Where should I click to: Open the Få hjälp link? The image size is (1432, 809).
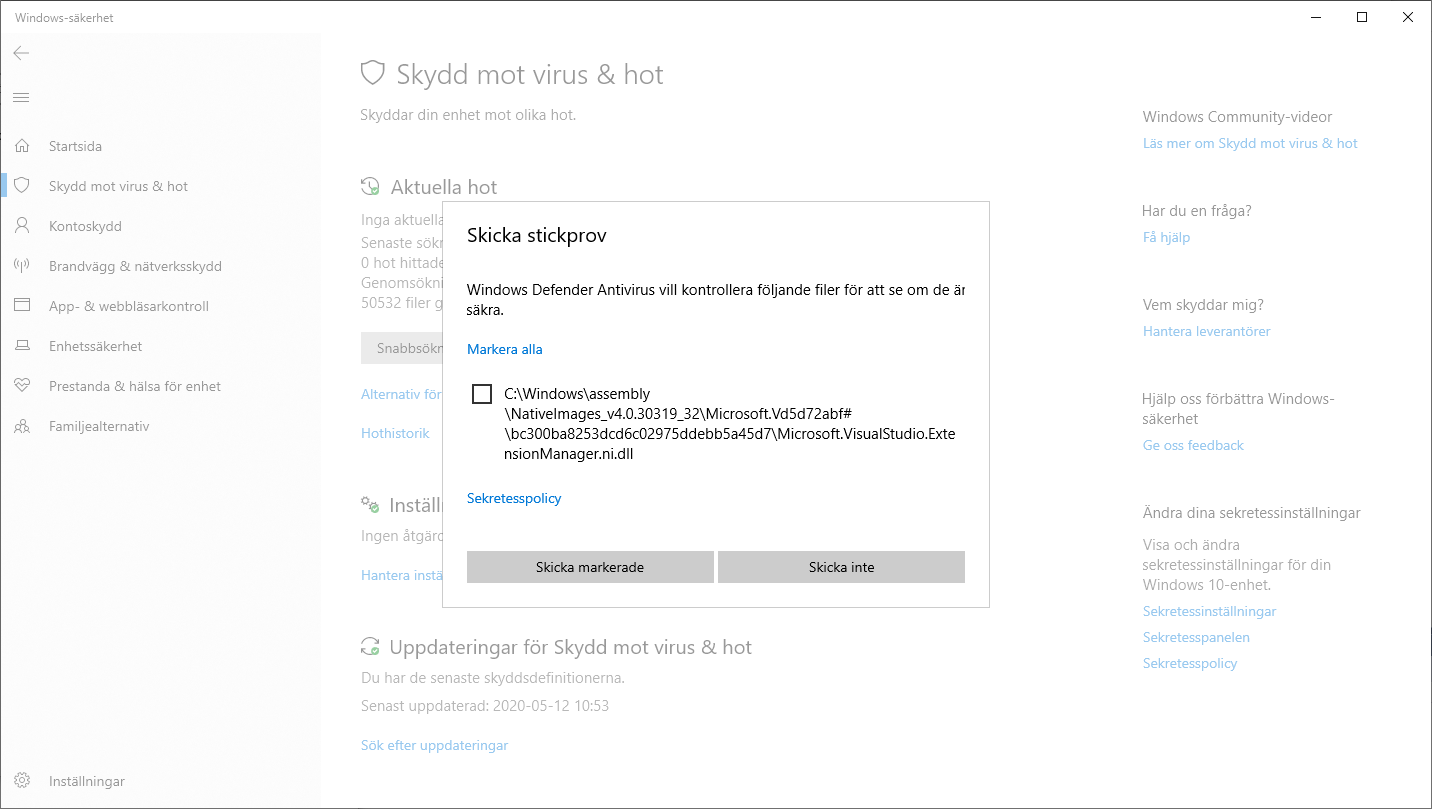click(x=1166, y=237)
